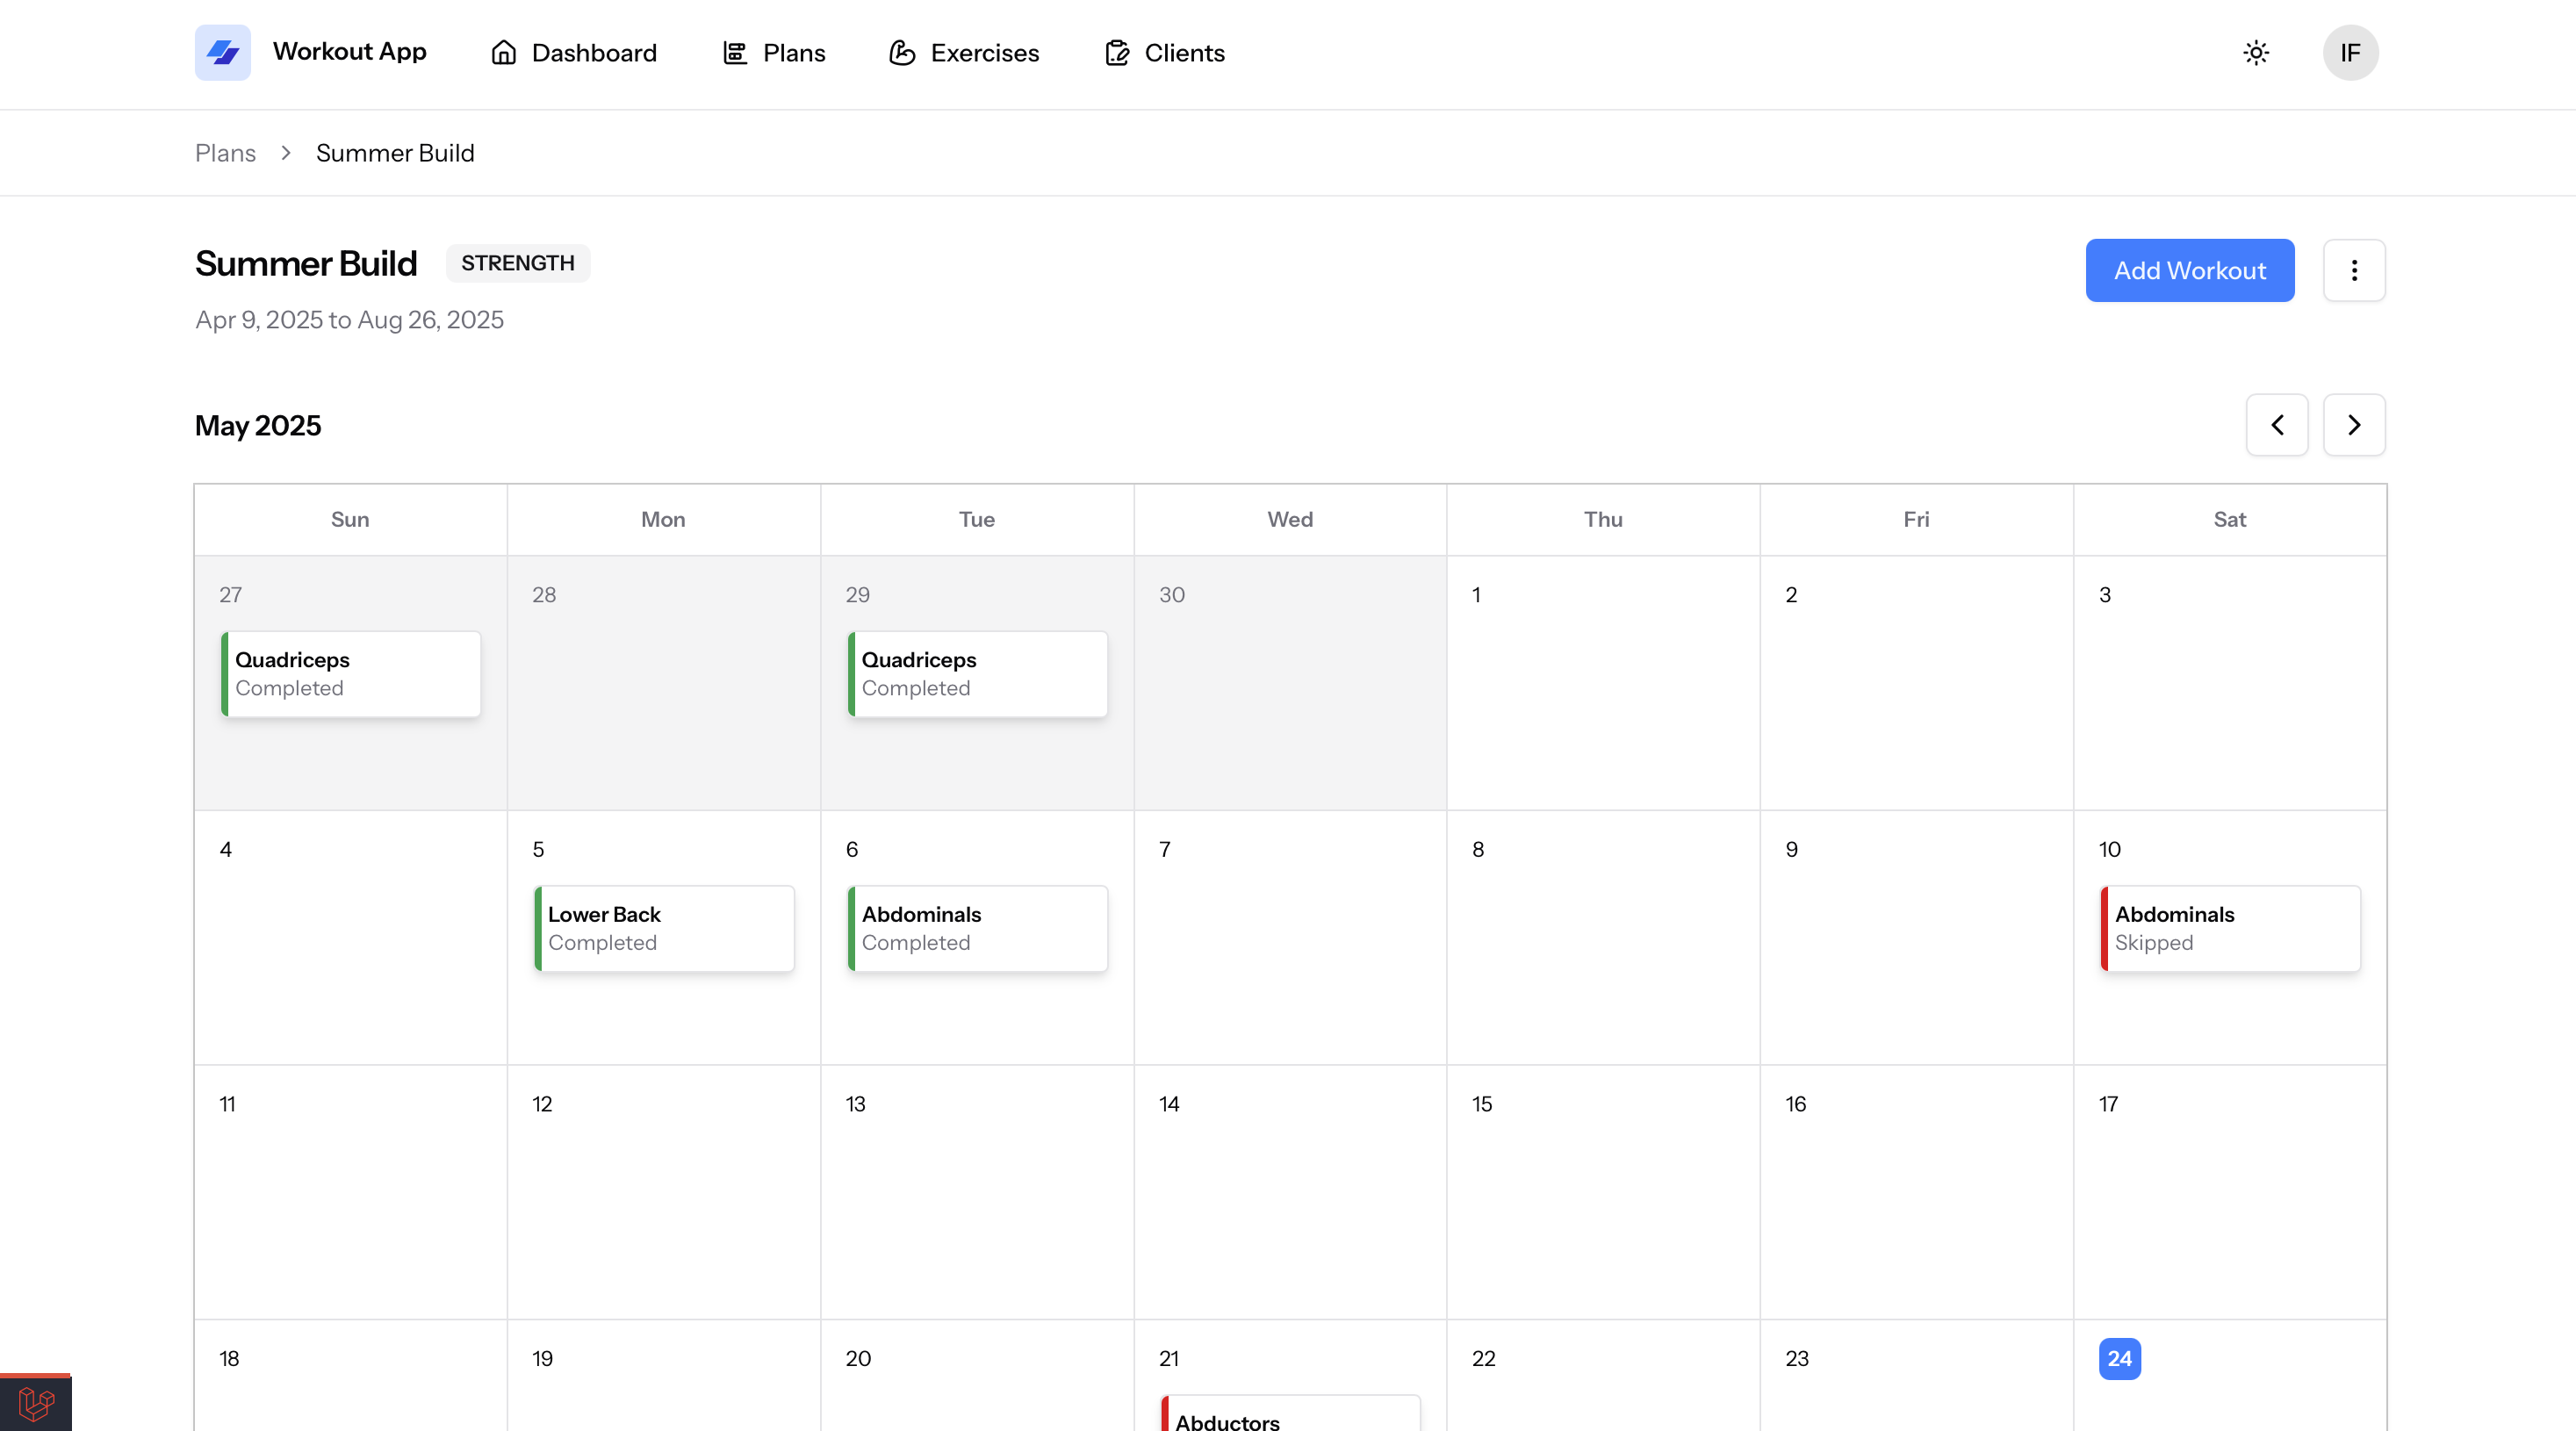
Task: Select the day 9 cell
Action: click(x=1917, y=938)
